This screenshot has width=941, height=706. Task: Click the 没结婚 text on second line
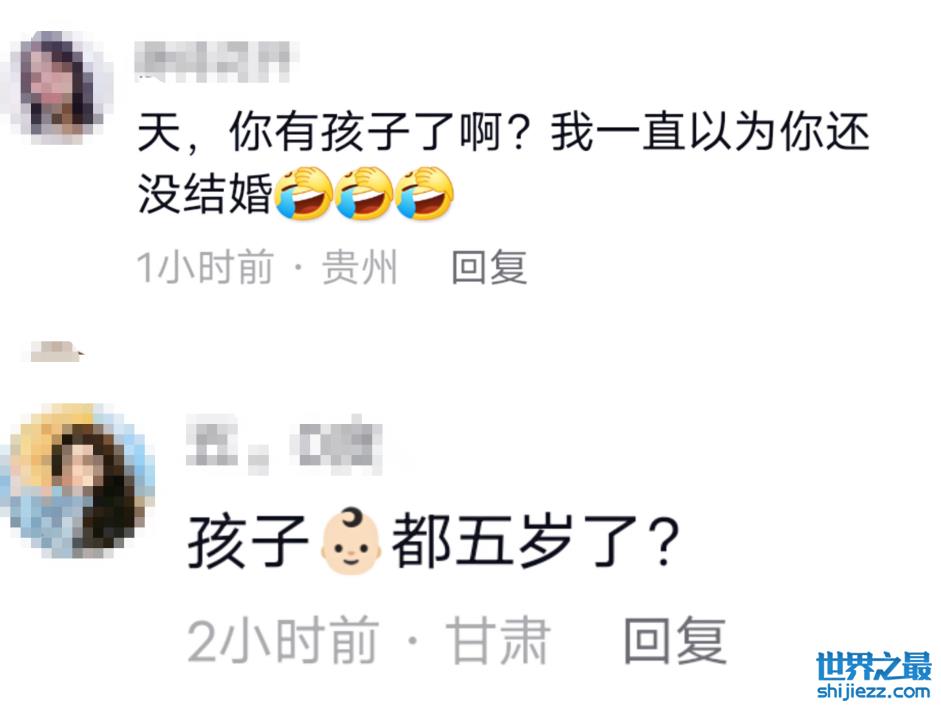[205, 194]
